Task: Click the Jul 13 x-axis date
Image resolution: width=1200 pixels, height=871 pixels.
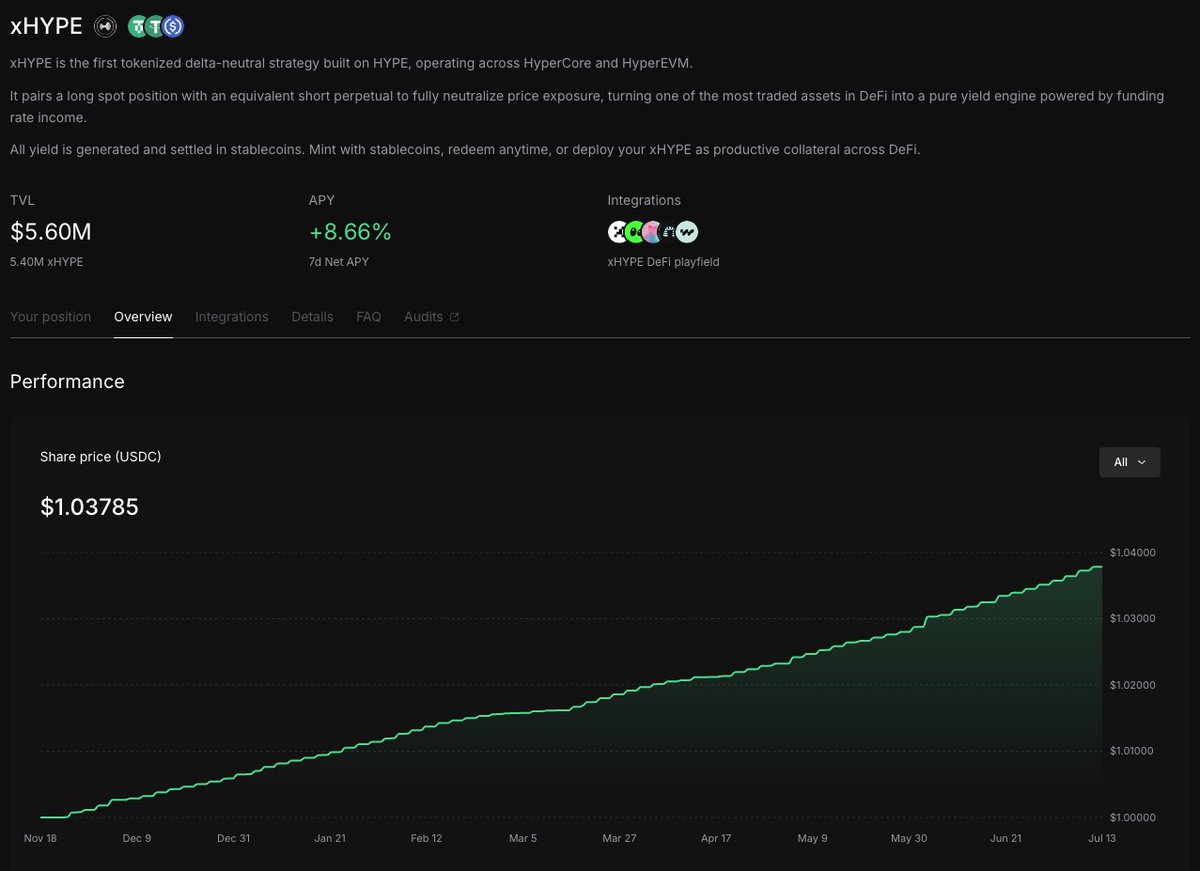Action: [x=1101, y=838]
